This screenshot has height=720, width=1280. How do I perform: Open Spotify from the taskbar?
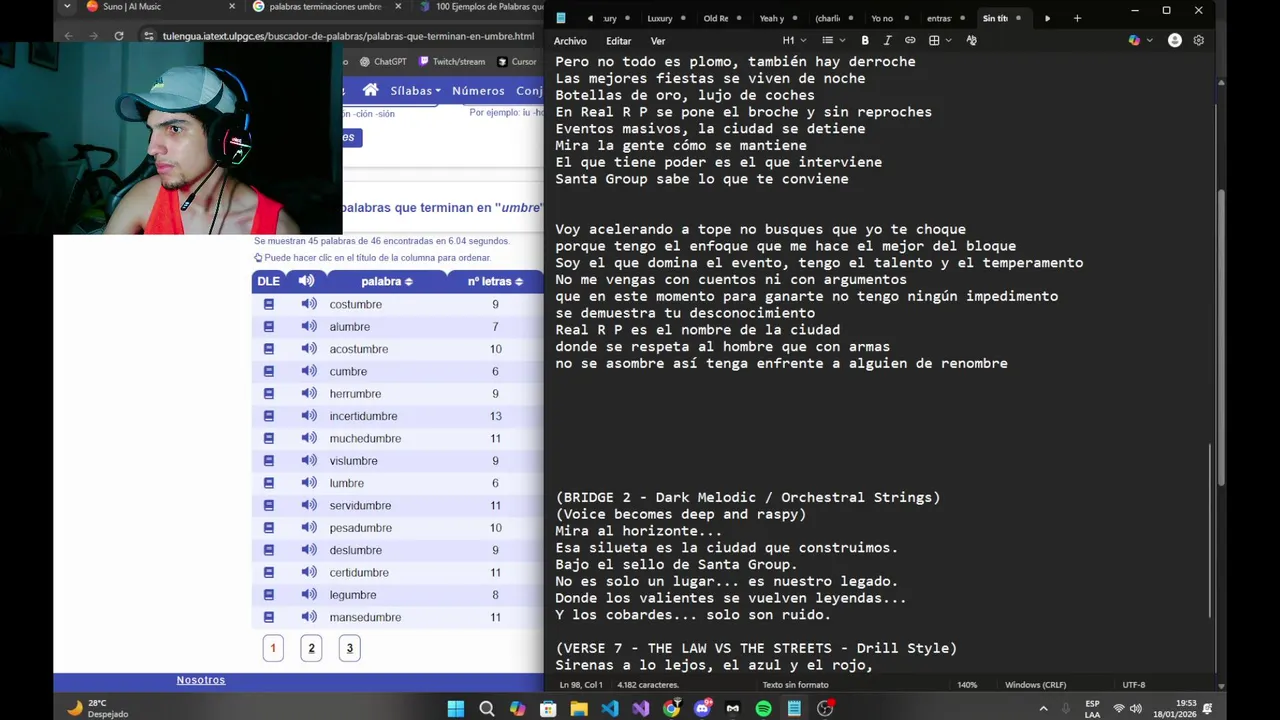pos(763,708)
